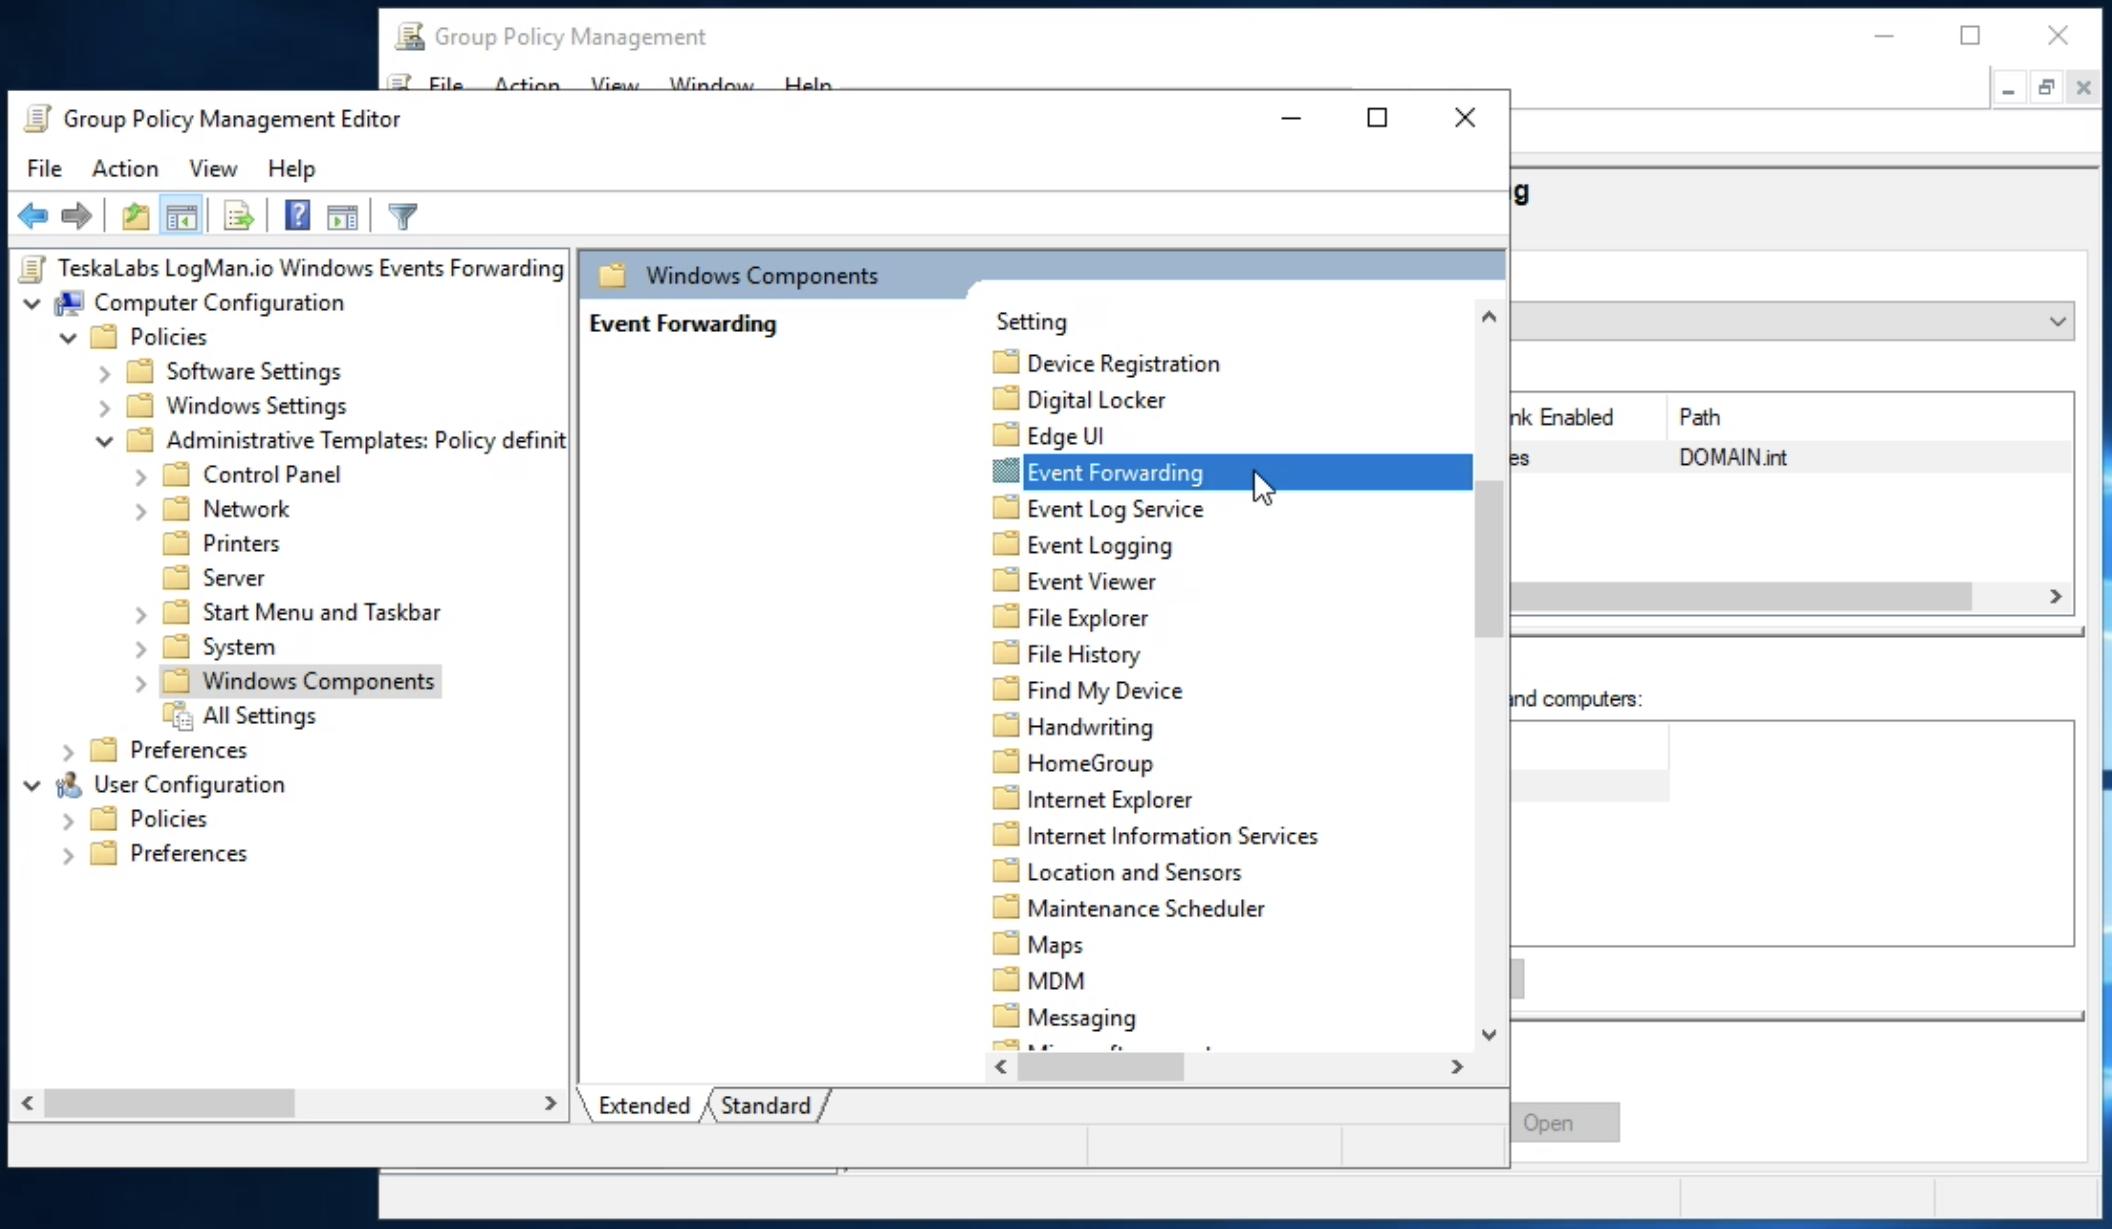
Task: Select Event Viewer in the list
Action: 1090,581
